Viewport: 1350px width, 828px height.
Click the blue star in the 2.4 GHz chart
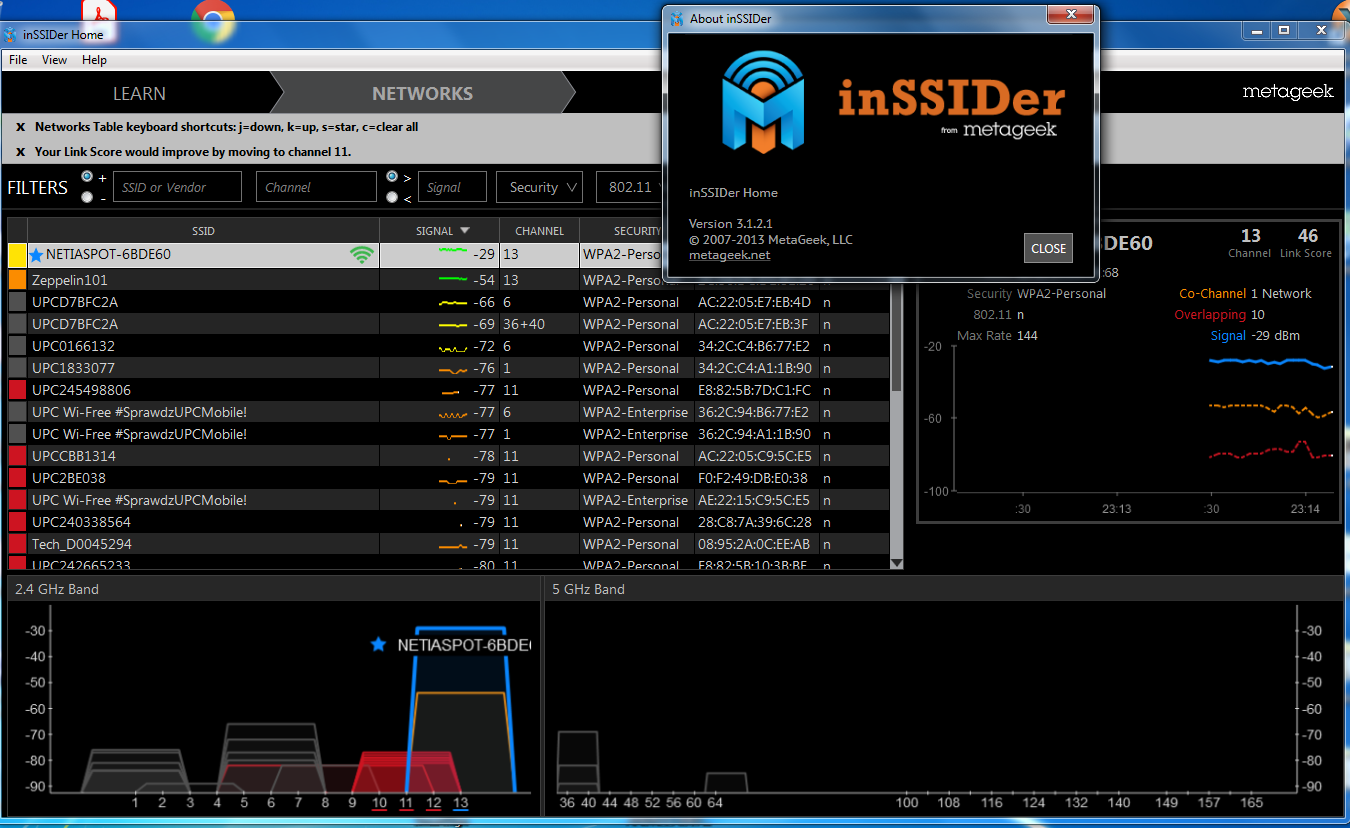pos(378,645)
